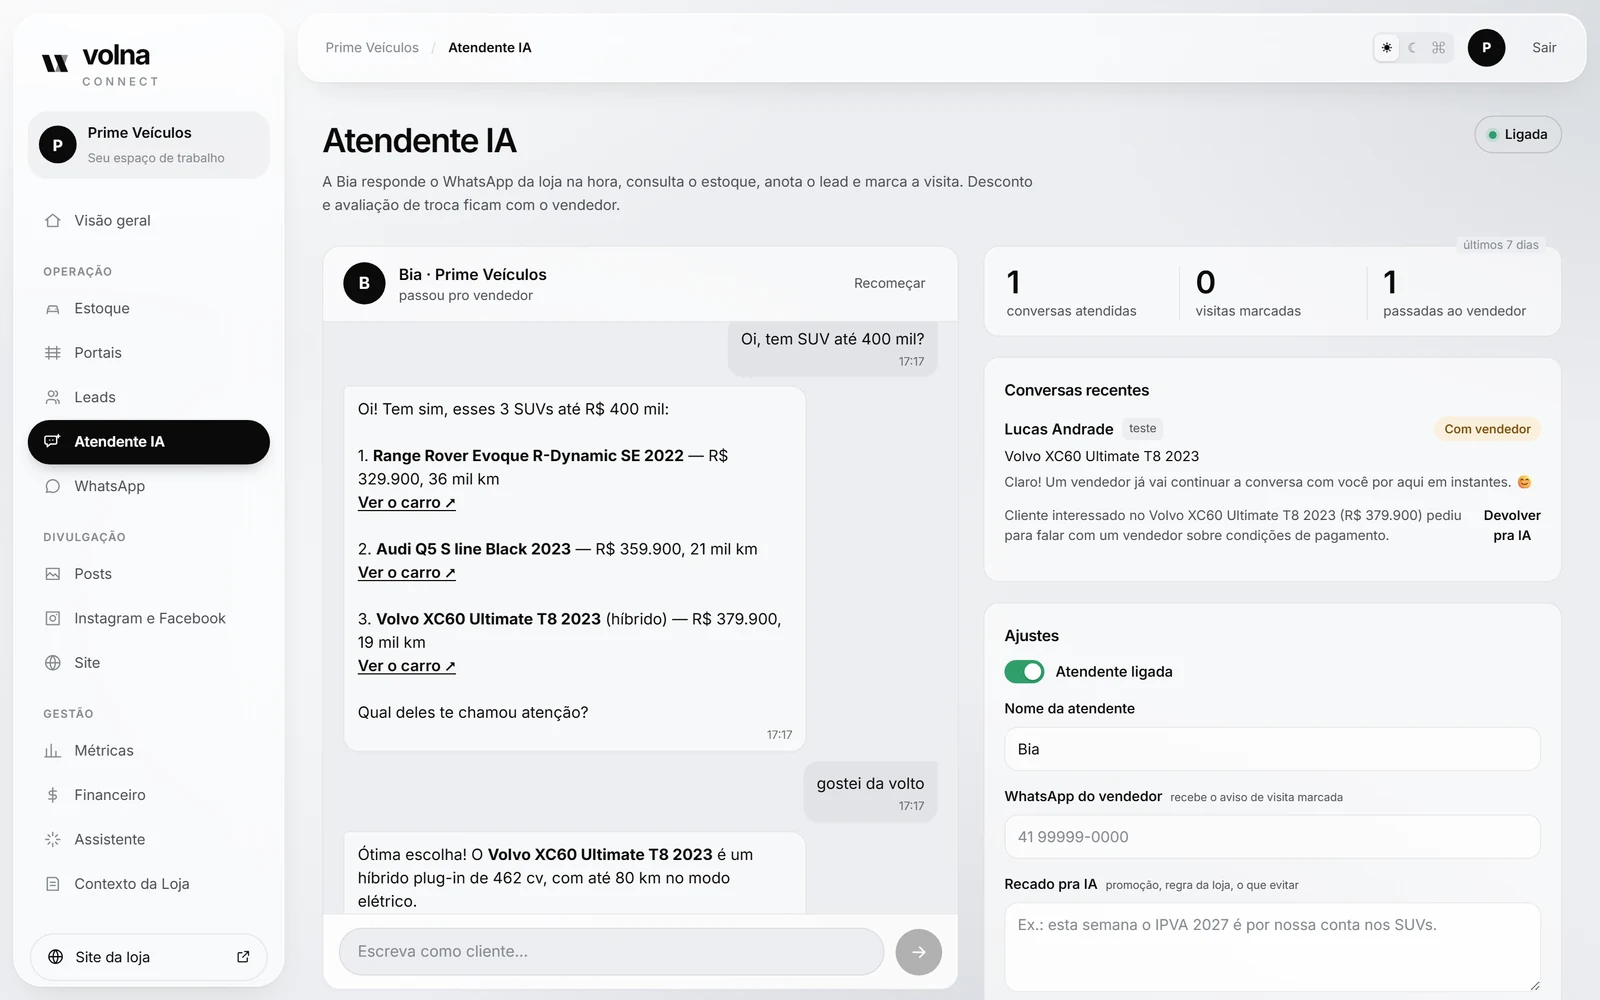
Task: Open the Leads menu item
Action: (149, 397)
